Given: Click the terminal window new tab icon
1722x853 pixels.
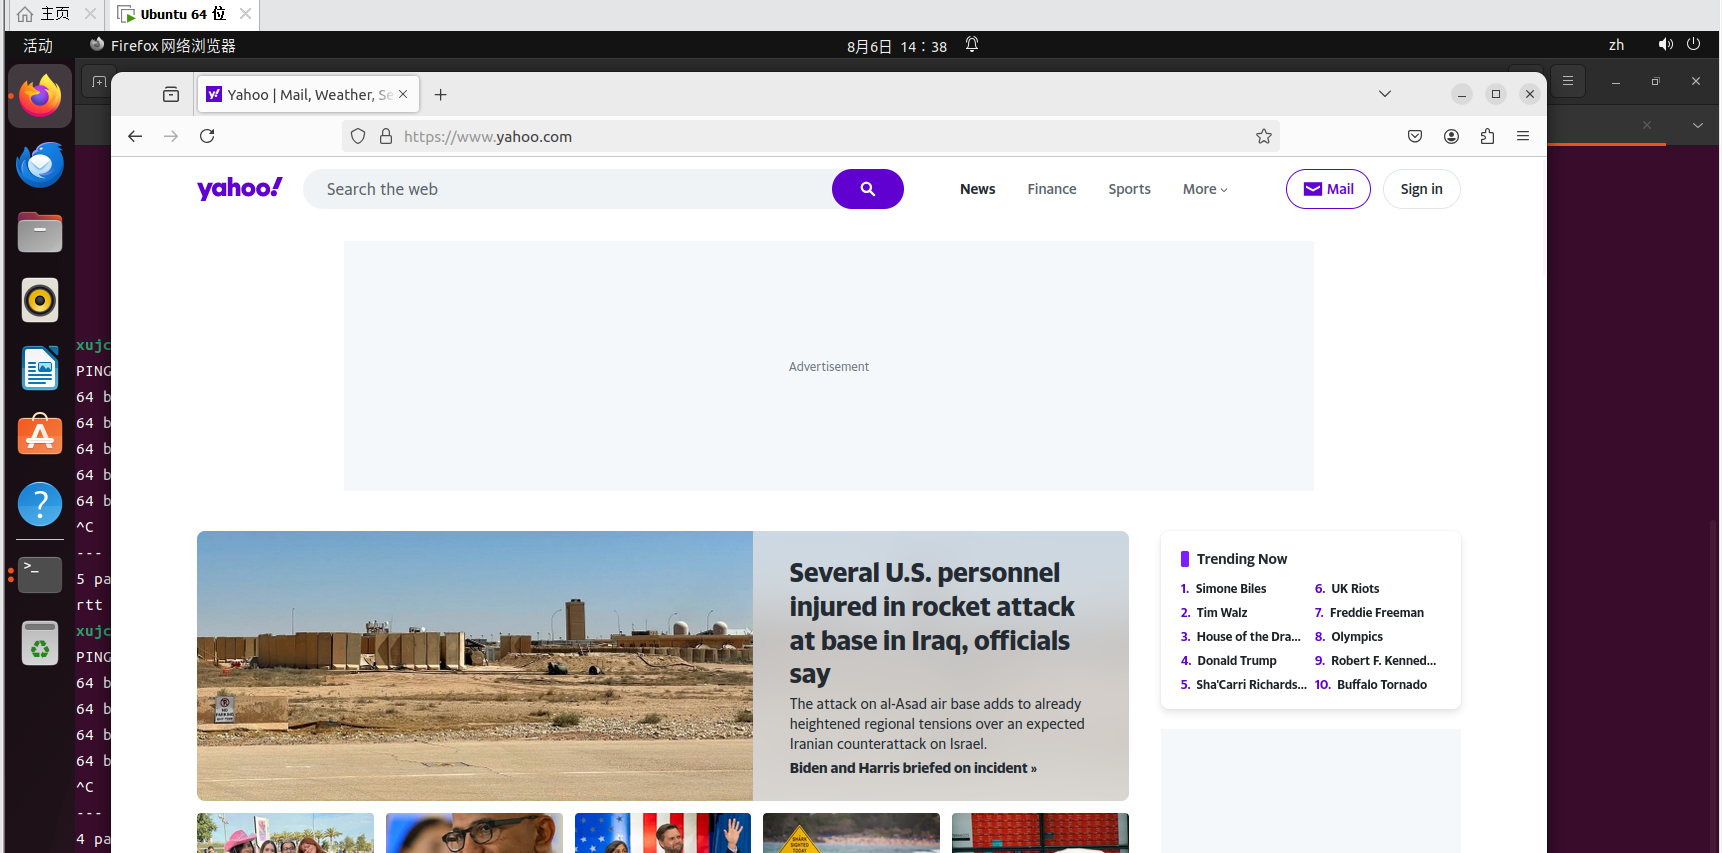Looking at the screenshot, I should pos(98,82).
